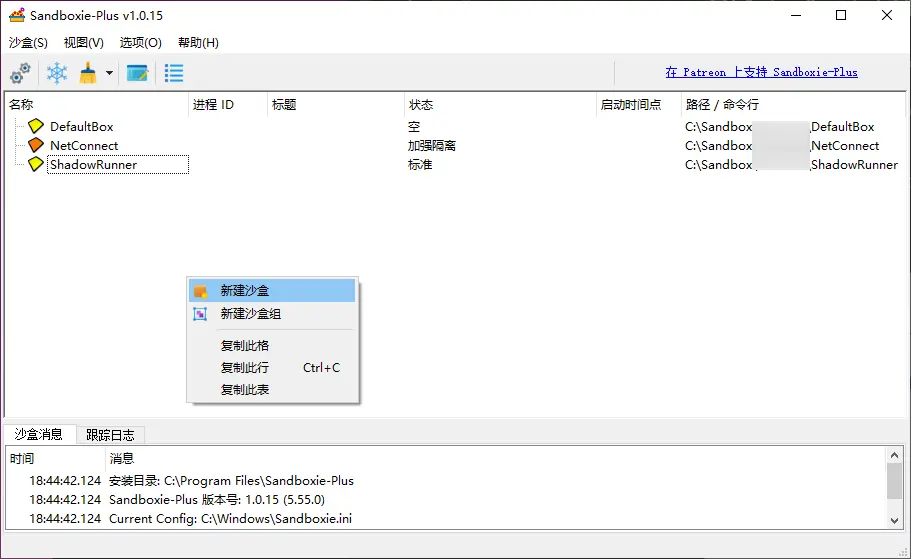Click the snowflake keep-terminated toolbar icon
Image resolution: width=911 pixels, height=559 pixels.
[x=57, y=73]
